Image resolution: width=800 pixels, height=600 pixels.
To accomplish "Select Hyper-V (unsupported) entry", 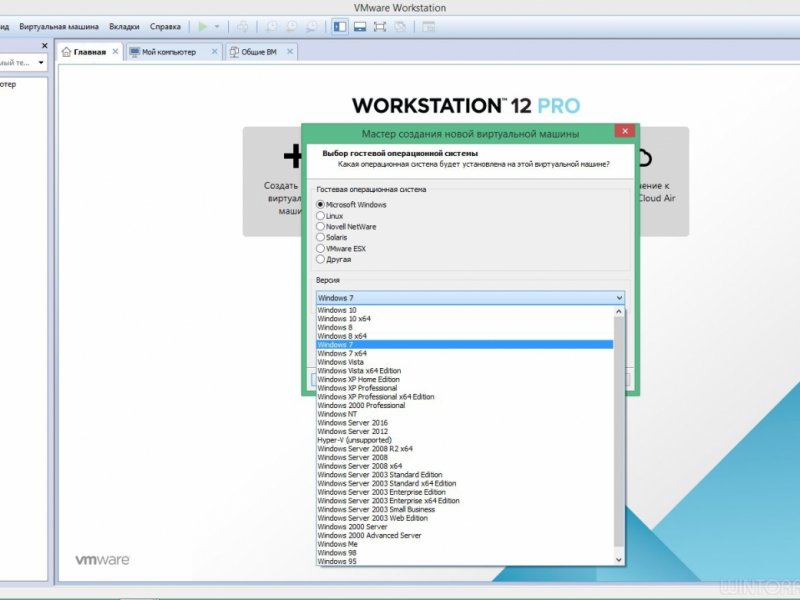I will click(465, 440).
